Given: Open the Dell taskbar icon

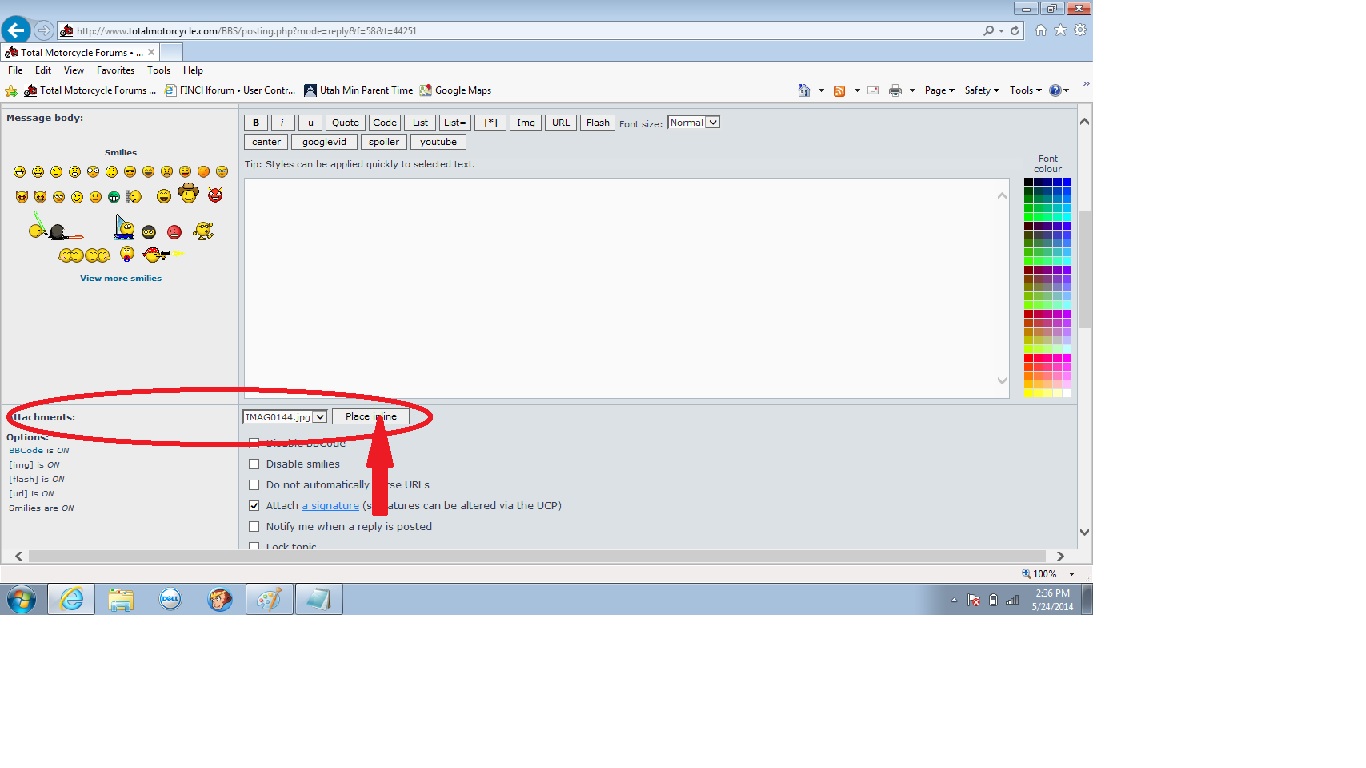Looking at the screenshot, I should (171, 600).
